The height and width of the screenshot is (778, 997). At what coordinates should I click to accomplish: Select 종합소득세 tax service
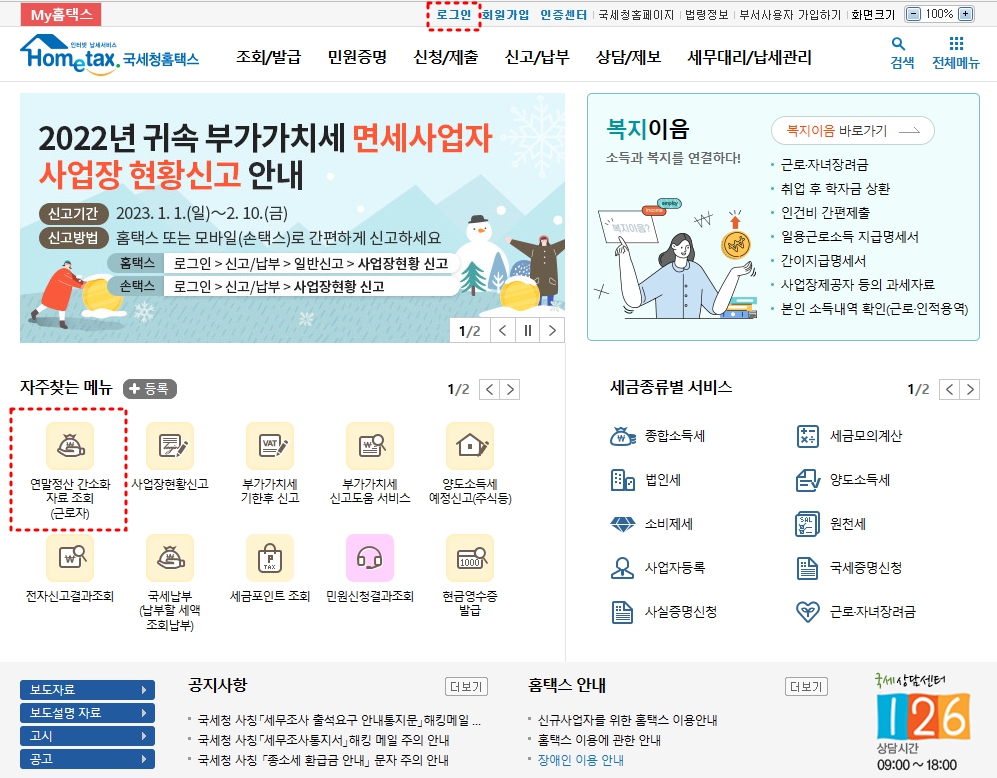[x=657, y=436]
